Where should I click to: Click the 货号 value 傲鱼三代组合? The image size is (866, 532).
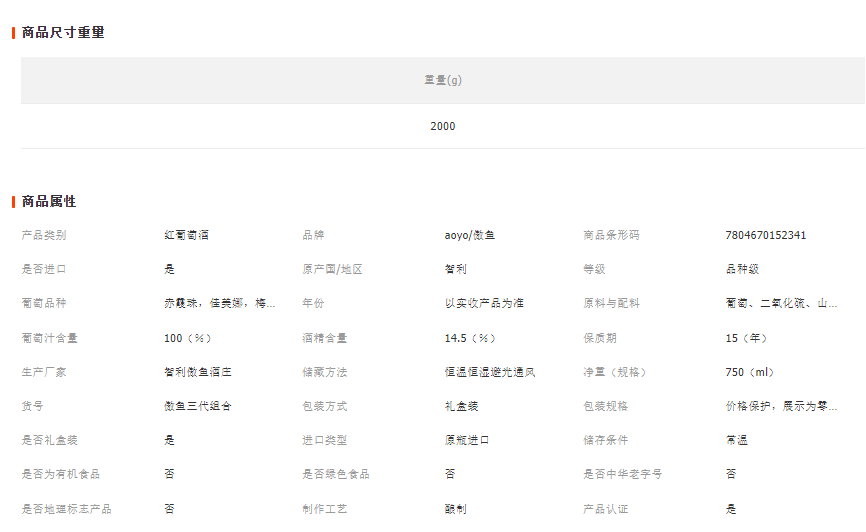(x=198, y=406)
